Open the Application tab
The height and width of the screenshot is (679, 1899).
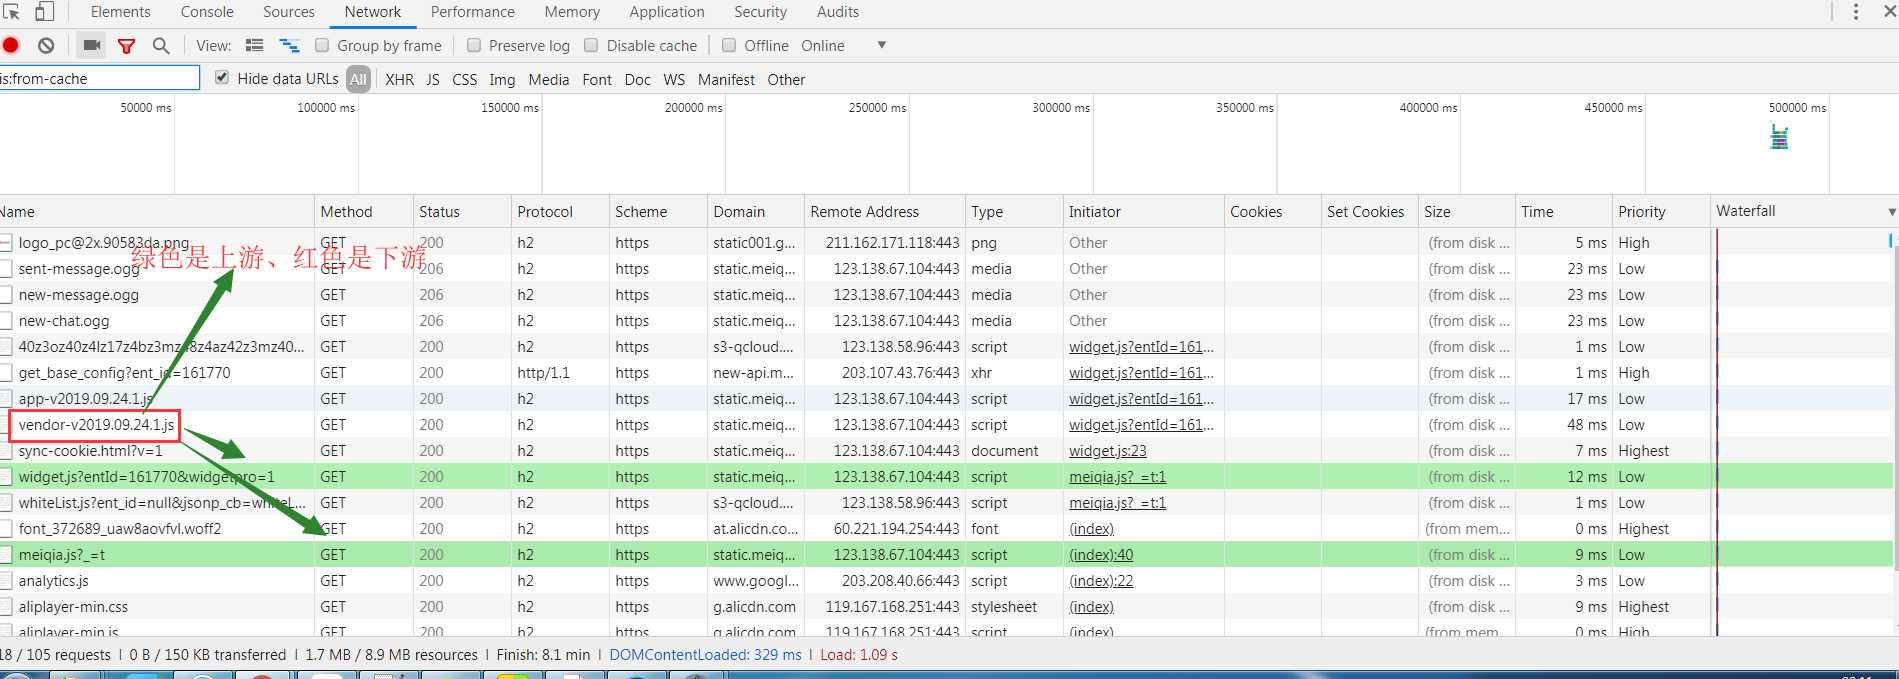click(x=667, y=12)
